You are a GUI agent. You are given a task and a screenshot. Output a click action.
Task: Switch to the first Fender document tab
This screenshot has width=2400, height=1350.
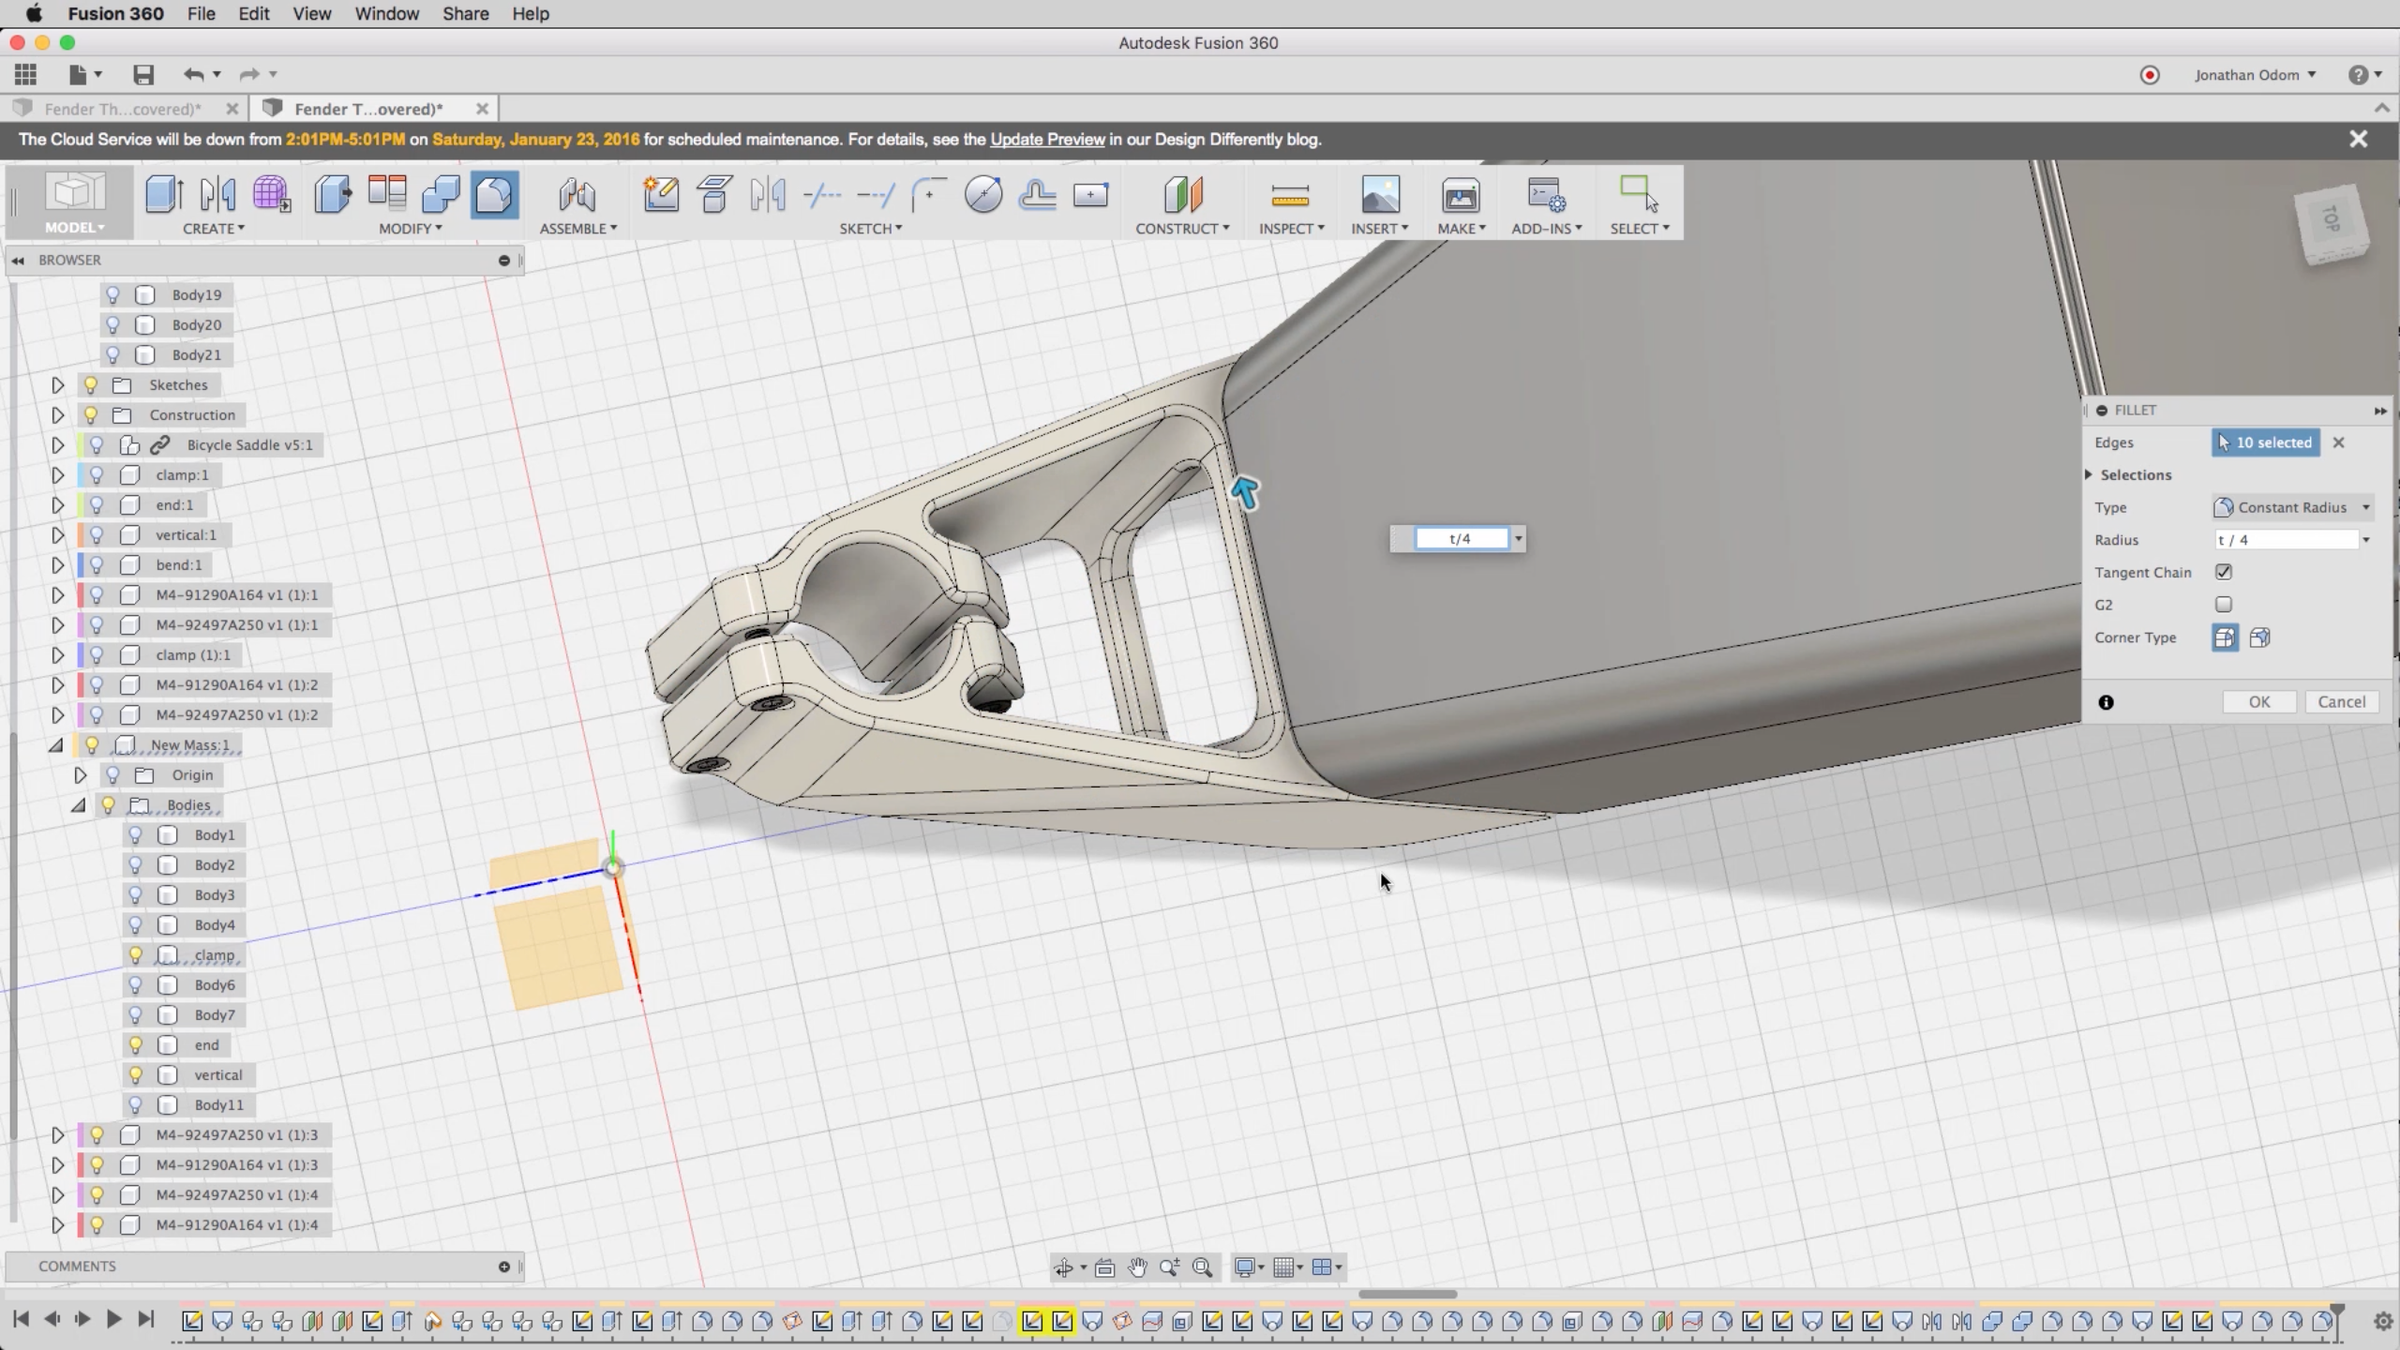pyautogui.click(x=123, y=109)
